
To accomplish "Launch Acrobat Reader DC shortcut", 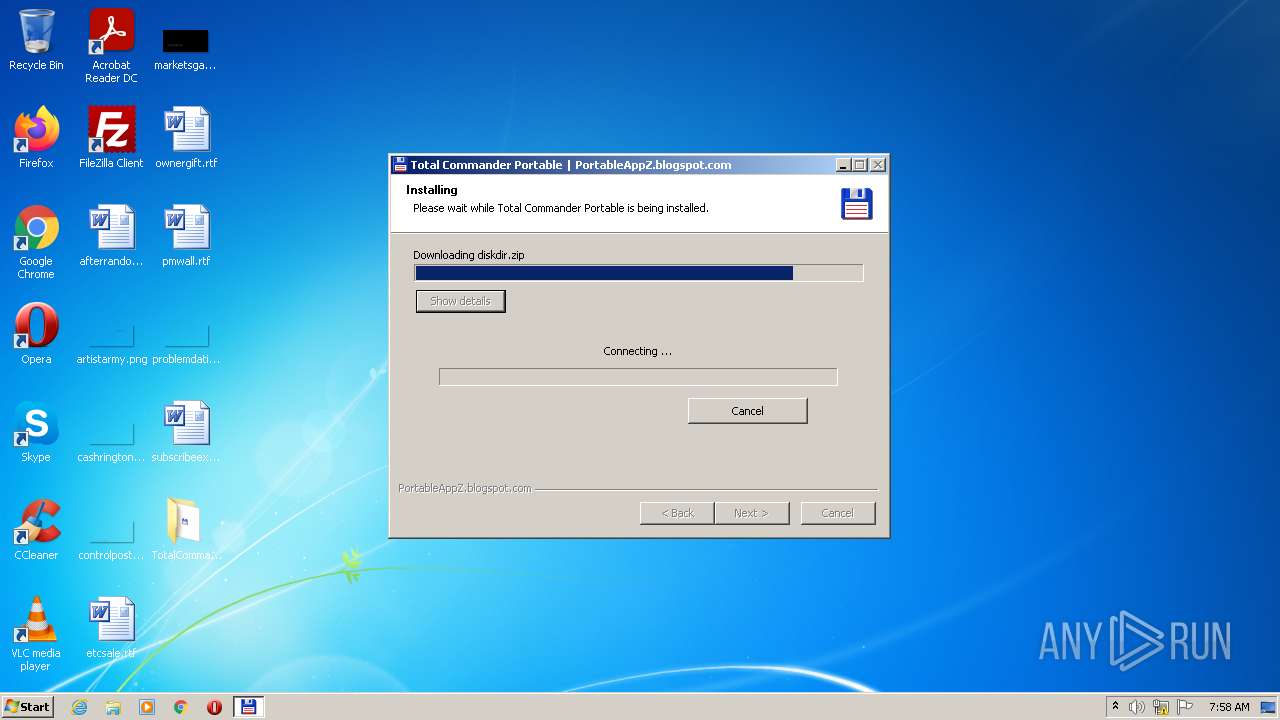I will pyautogui.click(x=111, y=46).
